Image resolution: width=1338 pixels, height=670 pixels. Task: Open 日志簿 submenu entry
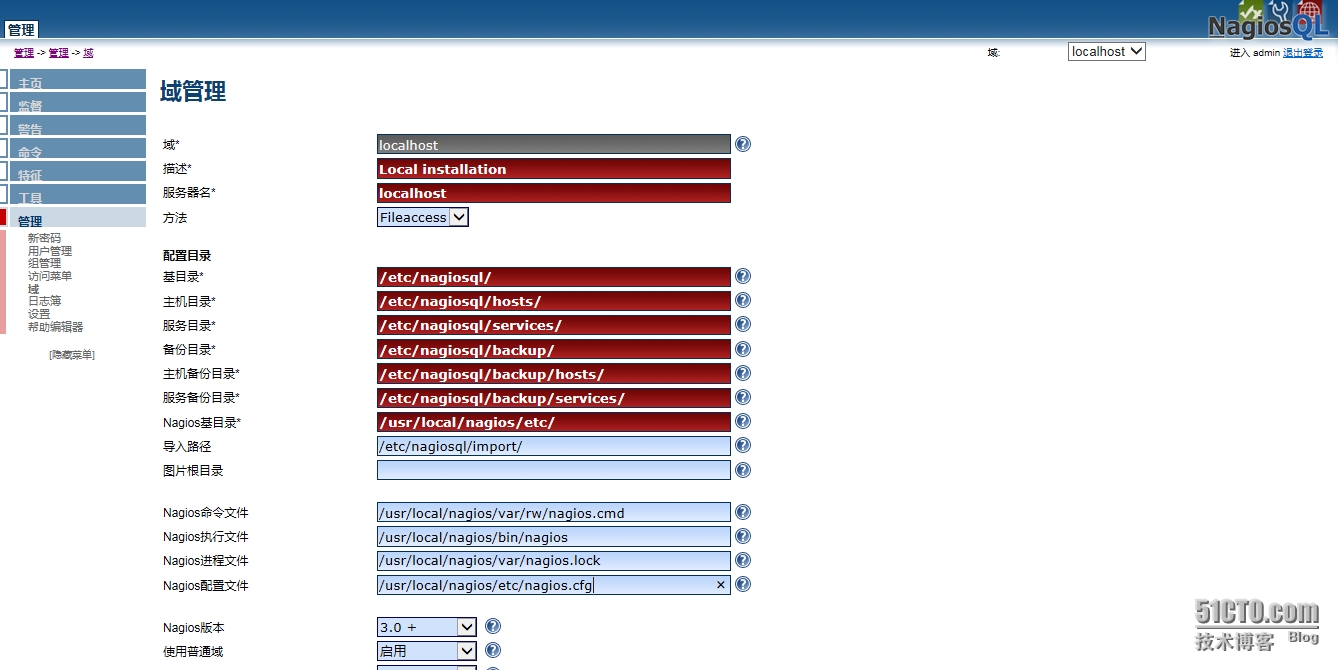pyautogui.click(x=44, y=301)
